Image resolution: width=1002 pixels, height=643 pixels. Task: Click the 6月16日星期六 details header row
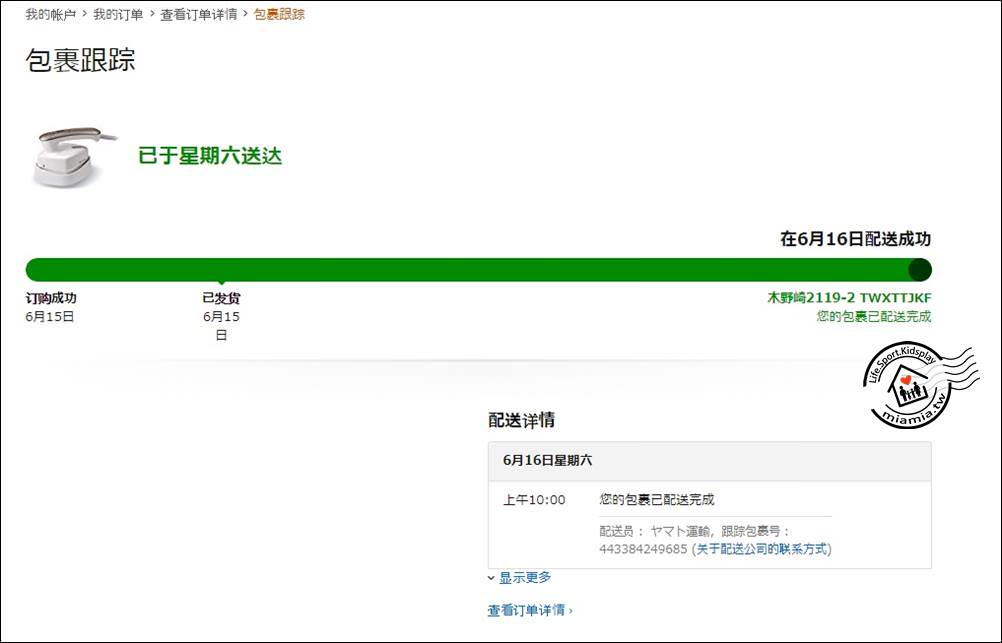pos(709,460)
